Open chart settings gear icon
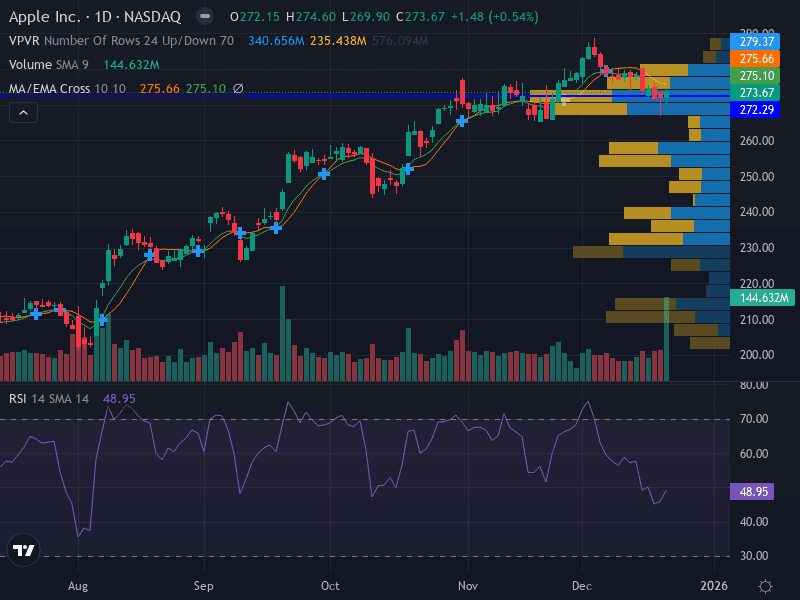Image resolution: width=800 pixels, height=600 pixels. (x=765, y=586)
